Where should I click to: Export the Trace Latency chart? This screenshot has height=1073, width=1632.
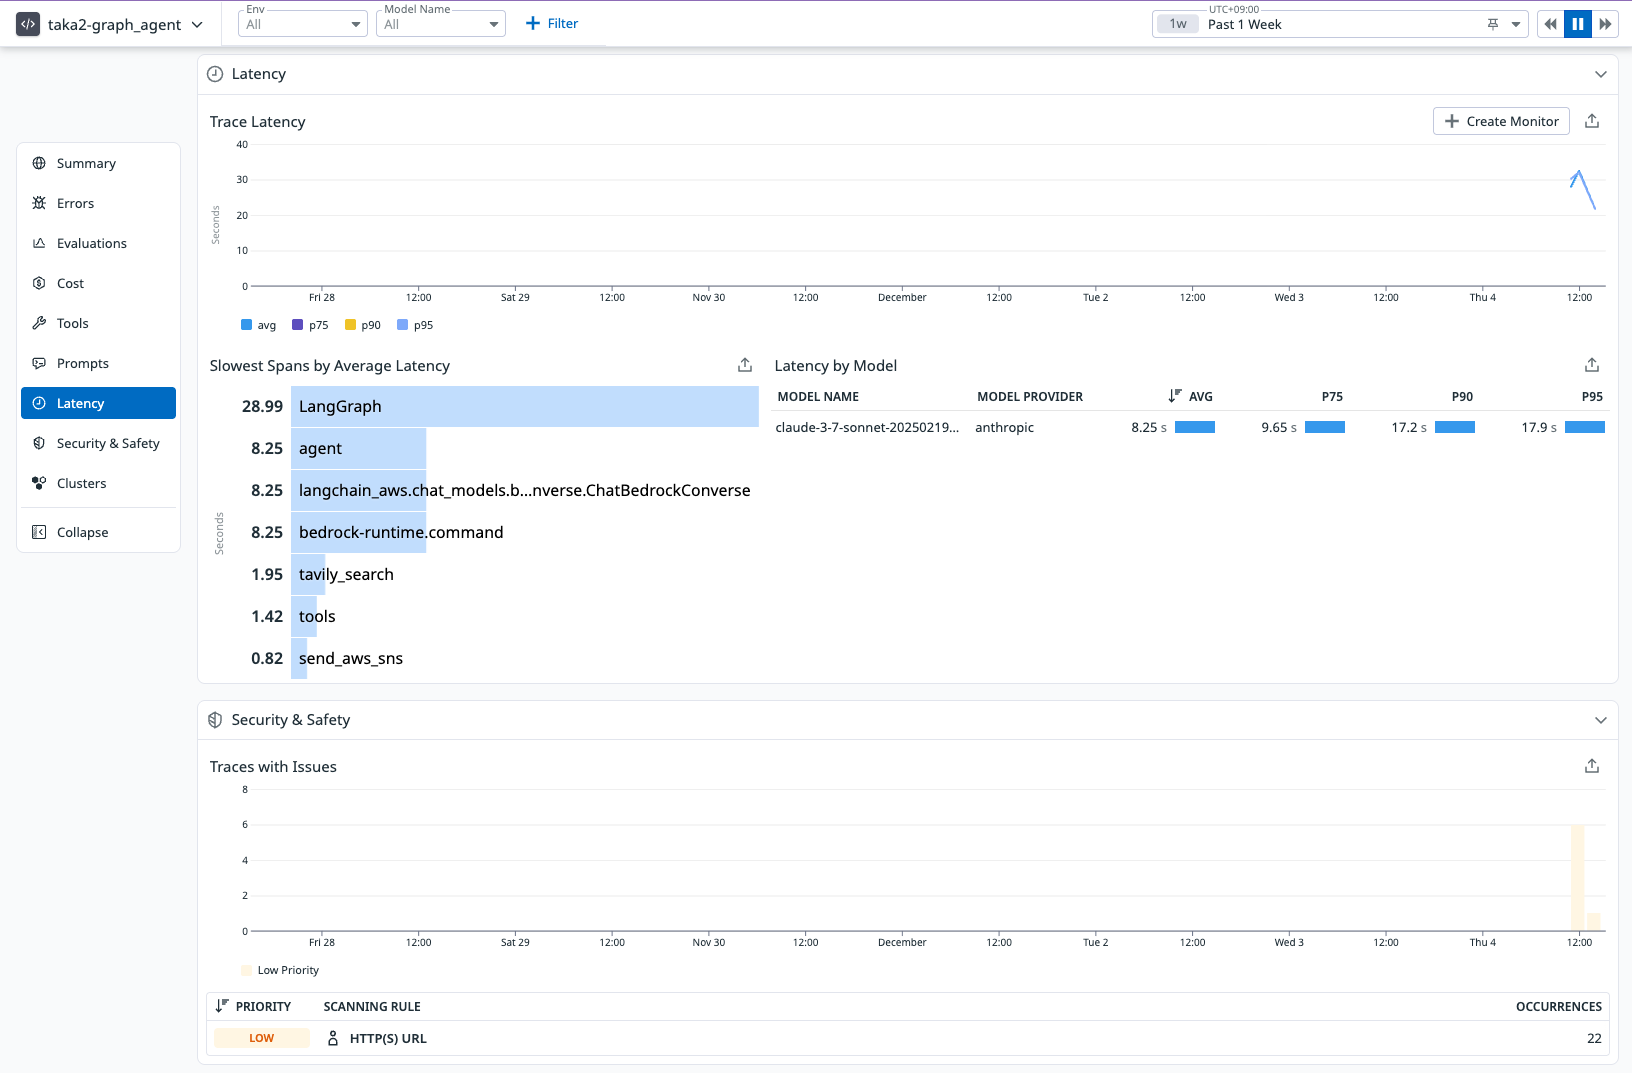click(x=1592, y=121)
